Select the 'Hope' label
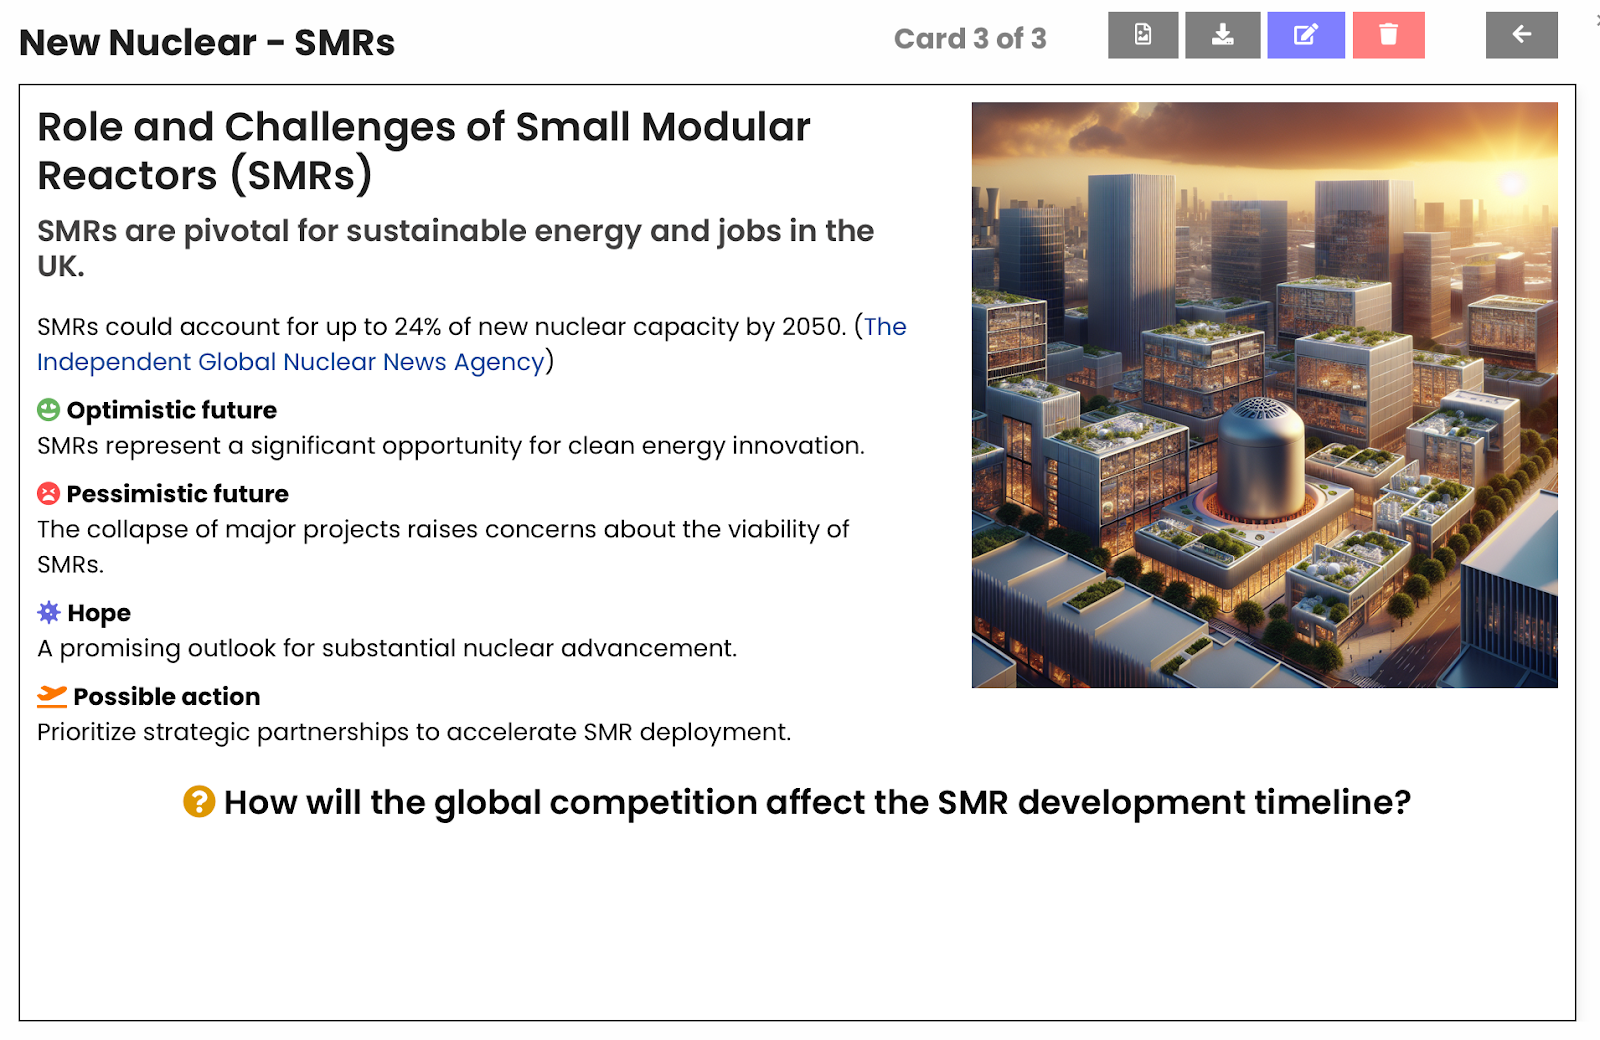Image resolution: width=1600 pixels, height=1040 pixels. tap(99, 613)
